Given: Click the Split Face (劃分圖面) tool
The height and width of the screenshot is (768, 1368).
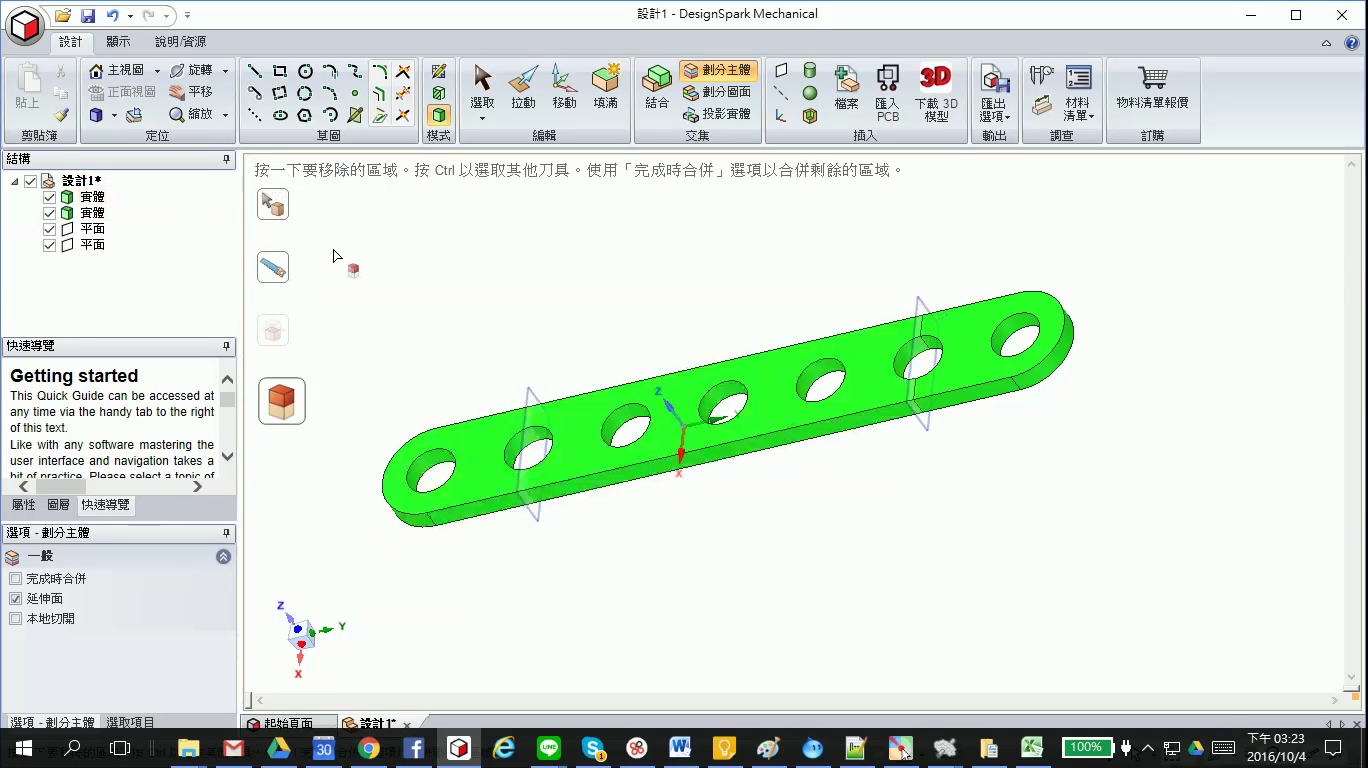Looking at the screenshot, I should pyautogui.click(x=717, y=92).
